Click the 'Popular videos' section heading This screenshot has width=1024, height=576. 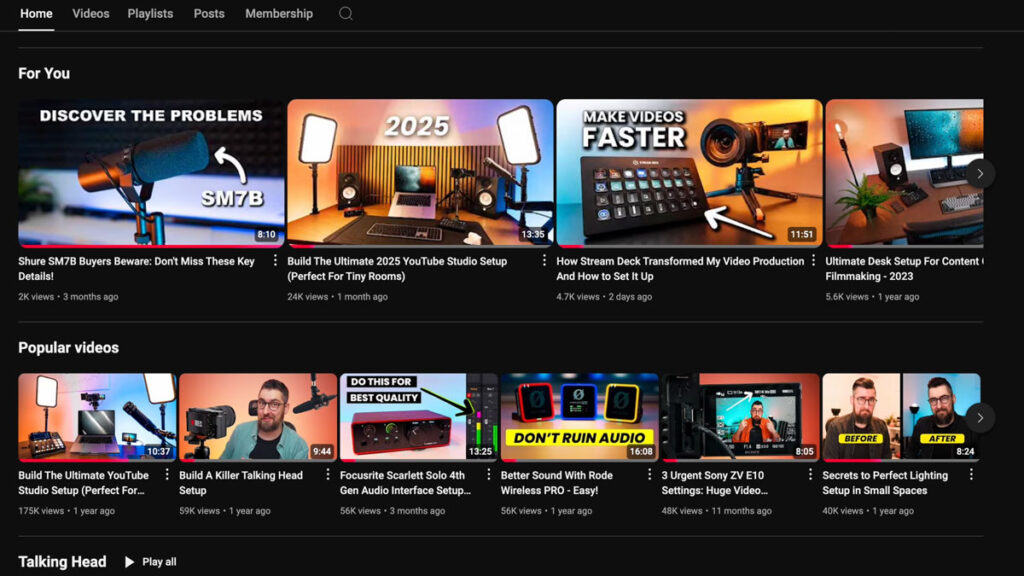[69, 347]
